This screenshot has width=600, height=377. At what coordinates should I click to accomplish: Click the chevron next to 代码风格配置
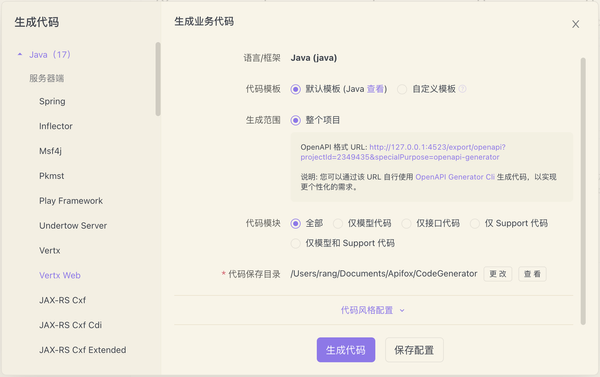point(402,310)
